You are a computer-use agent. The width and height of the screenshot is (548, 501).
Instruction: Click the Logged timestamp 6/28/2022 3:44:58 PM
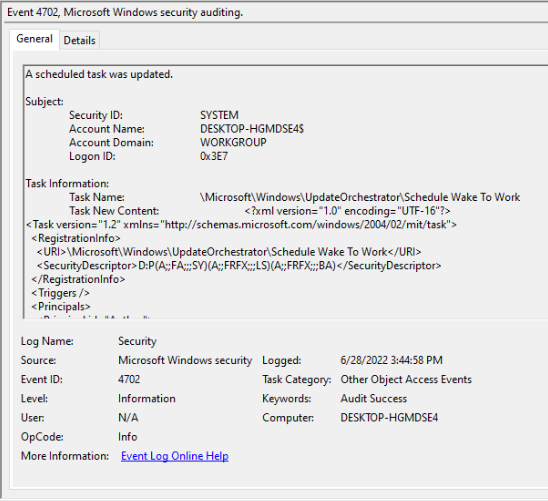pyautogui.click(x=391, y=360)
